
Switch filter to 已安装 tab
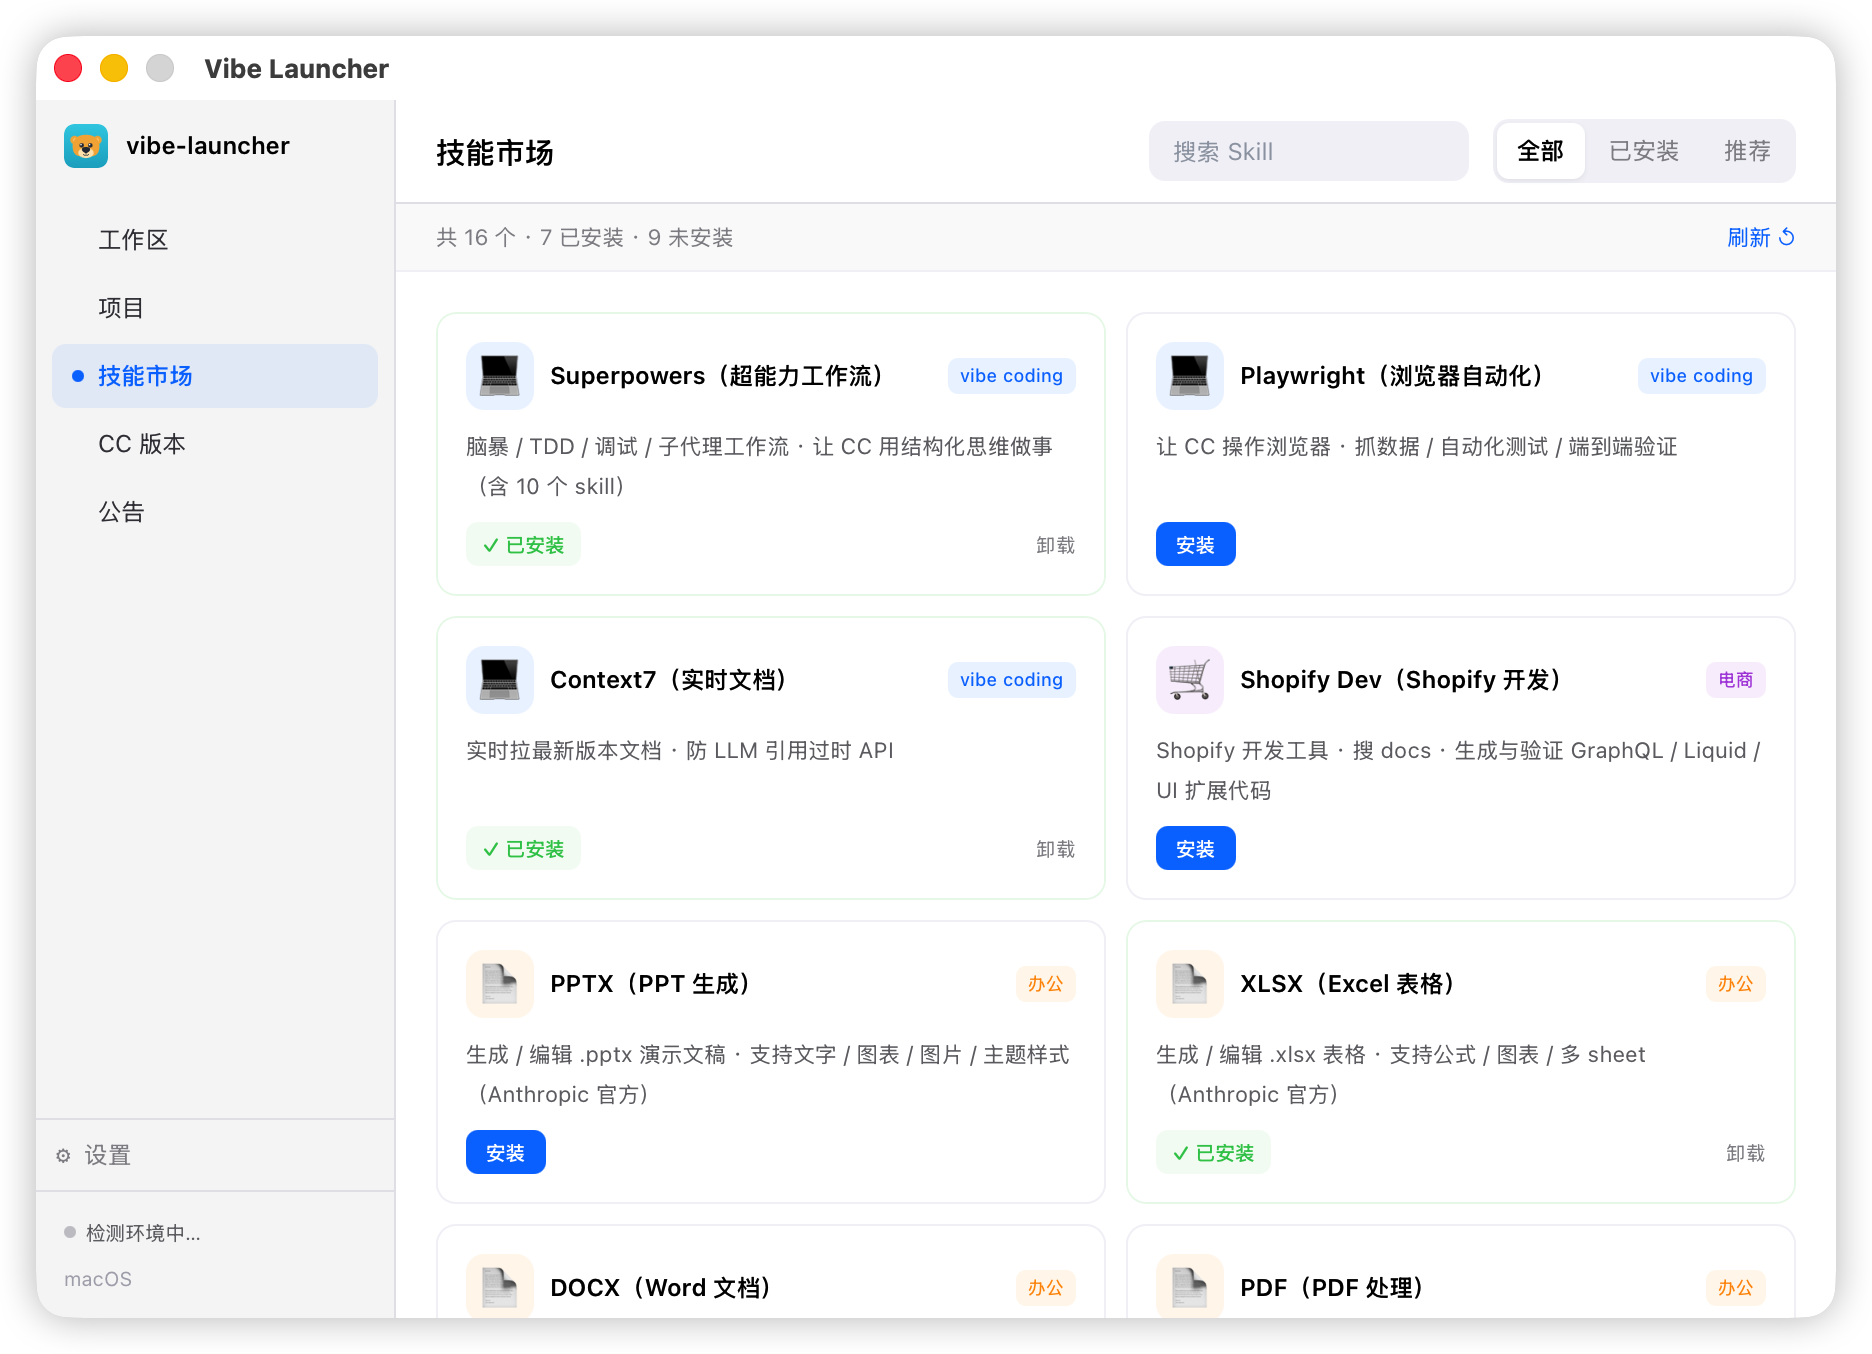(1644, 151)
